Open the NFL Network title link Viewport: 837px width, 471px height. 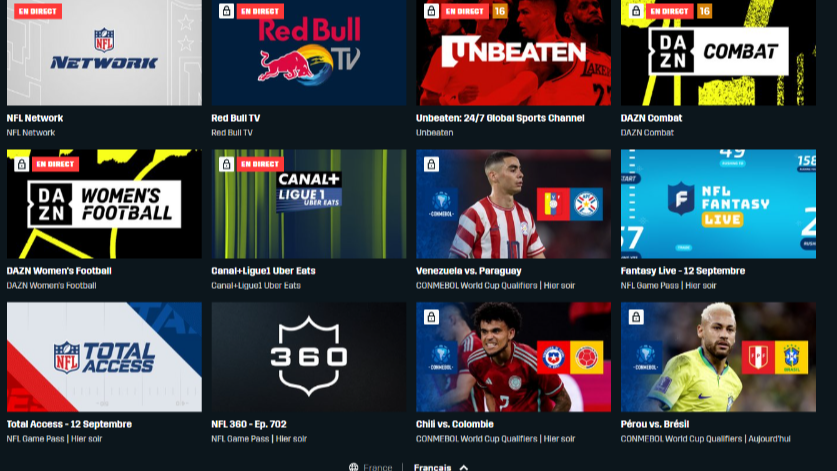35,118
